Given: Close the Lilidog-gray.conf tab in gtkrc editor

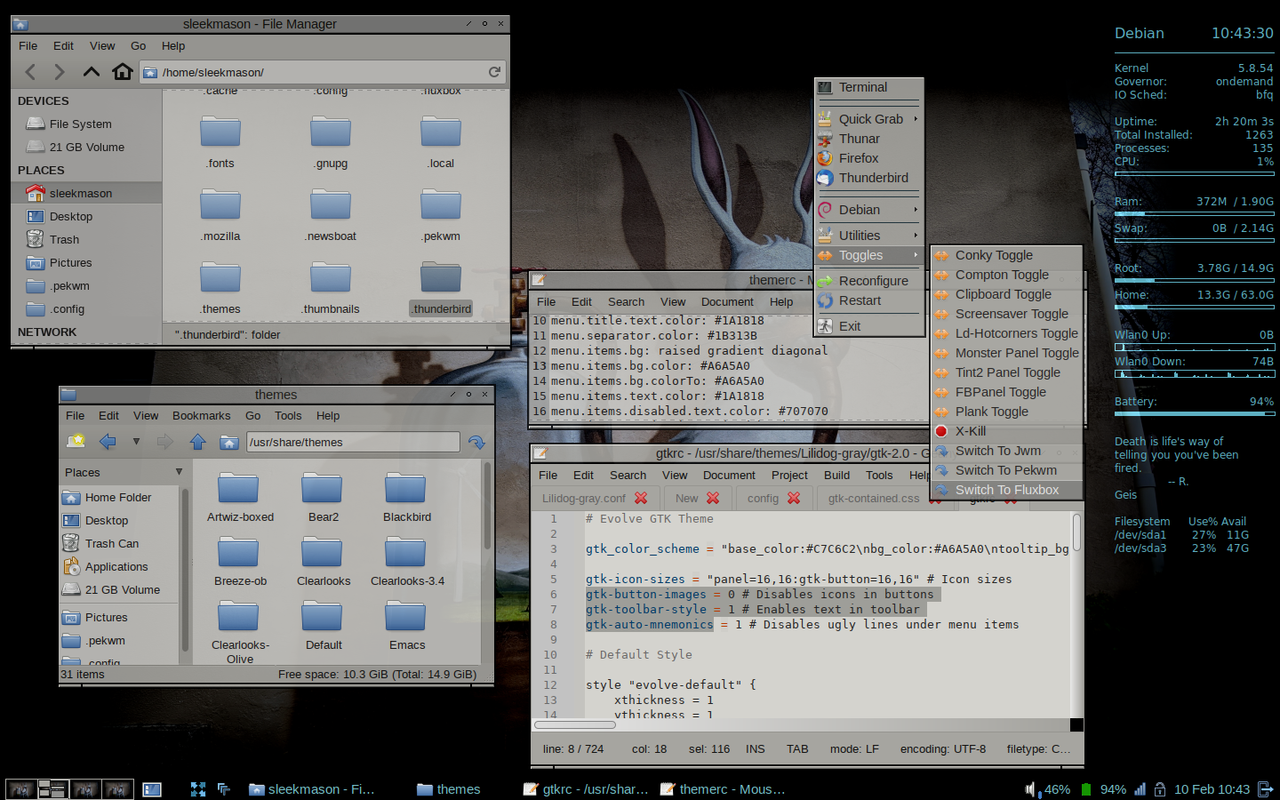Looking at the screenshot, I should coord(641,498).
